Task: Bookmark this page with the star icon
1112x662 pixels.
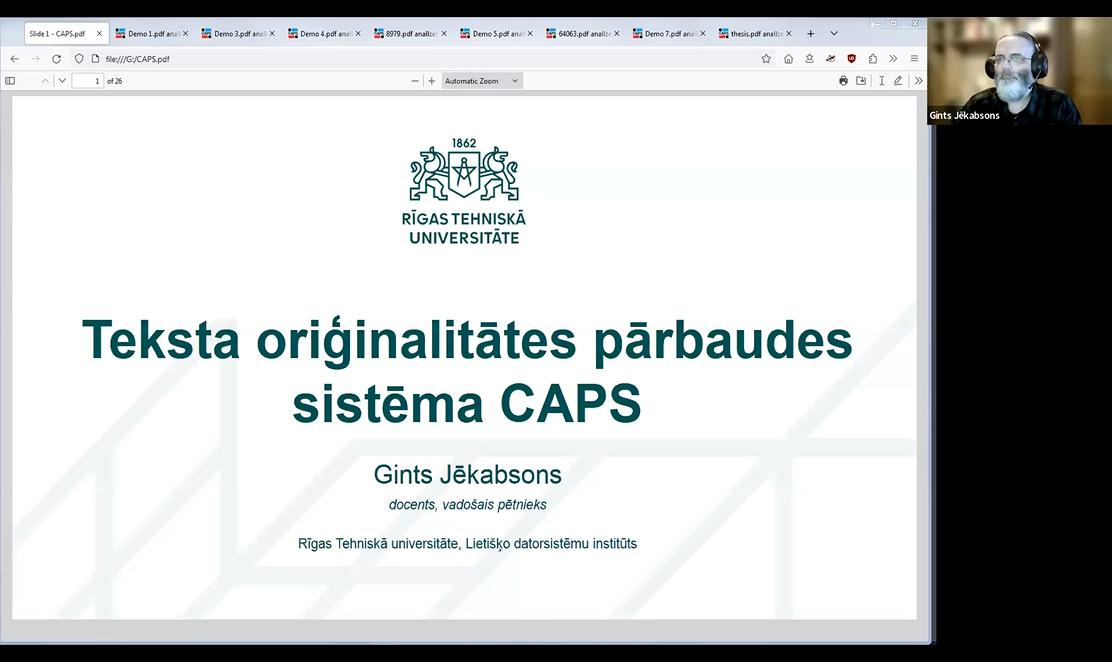Action: click(x=766, y=59)
